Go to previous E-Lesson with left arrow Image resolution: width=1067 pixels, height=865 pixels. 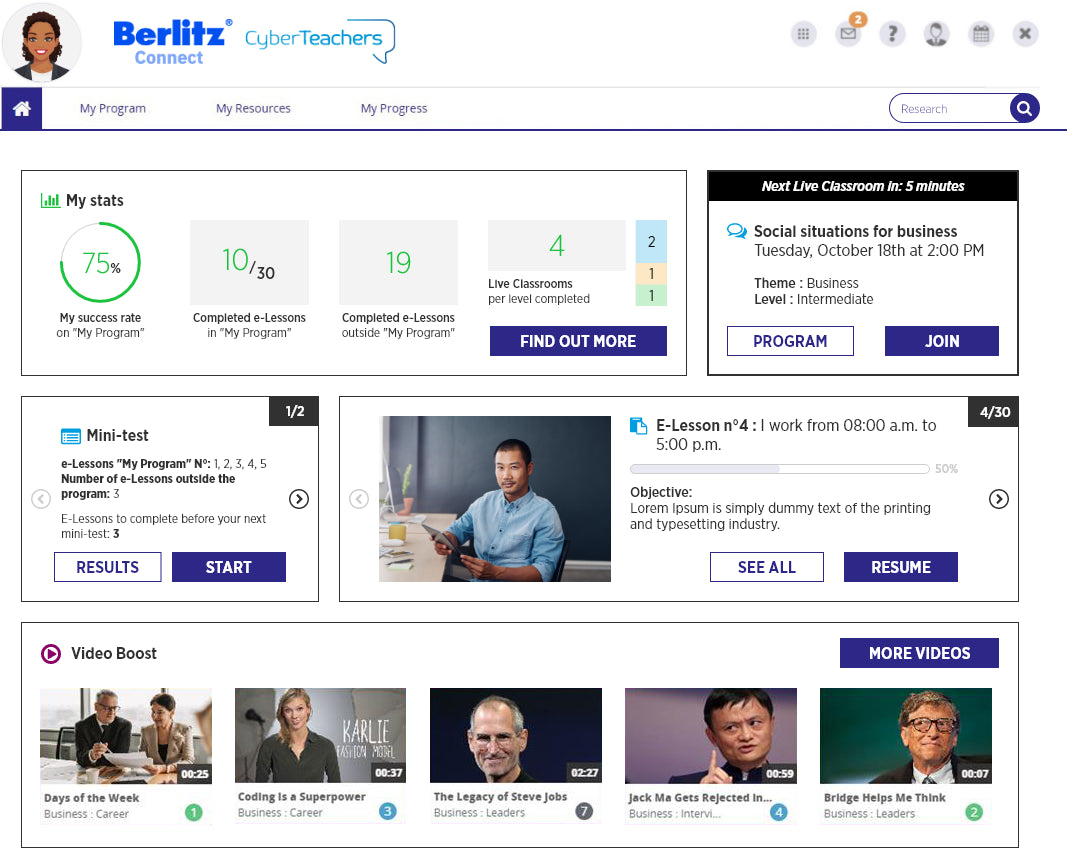359,499
